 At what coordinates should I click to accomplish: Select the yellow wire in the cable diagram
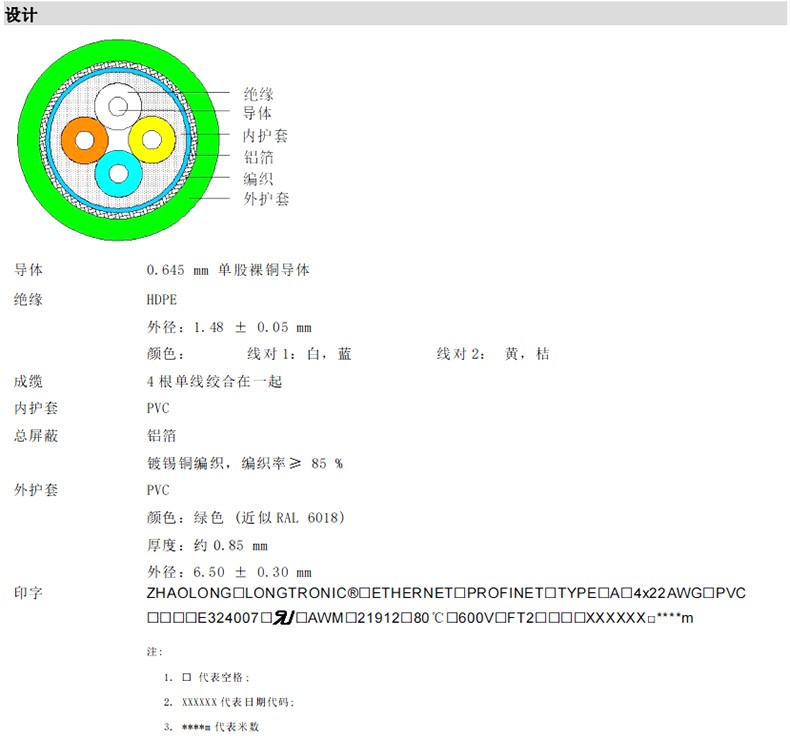pyautogui.click(x=151, y=138)
